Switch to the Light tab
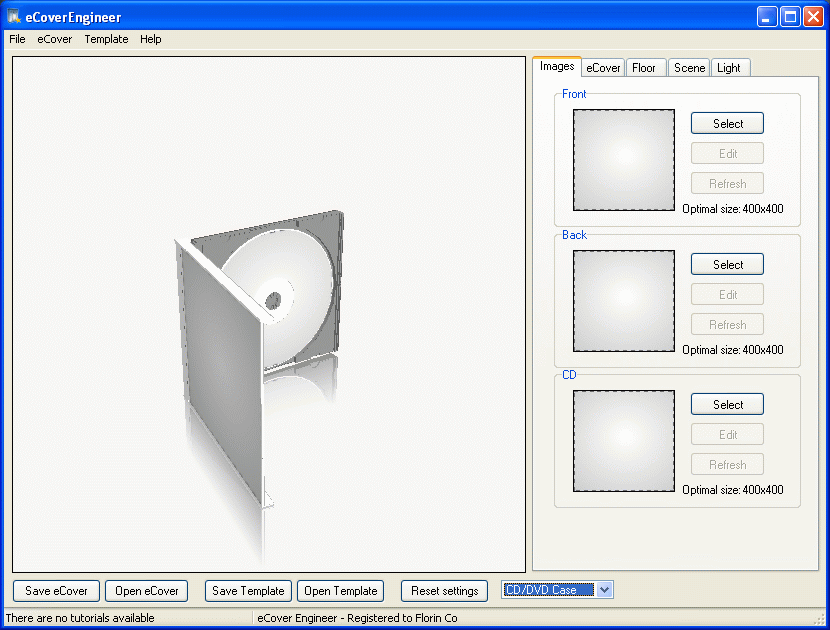Image resolution: width=830 pixels, height=630 pixels. [x=730, y=67]
